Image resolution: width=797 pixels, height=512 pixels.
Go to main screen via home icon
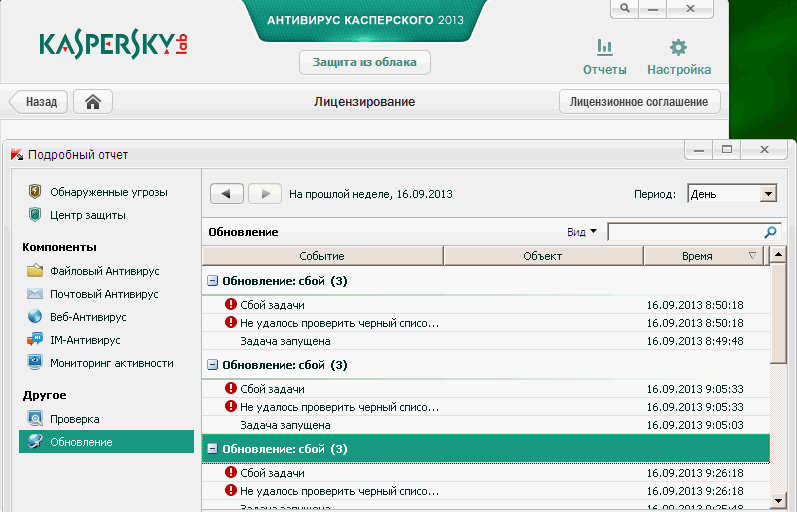pos(93,102)
